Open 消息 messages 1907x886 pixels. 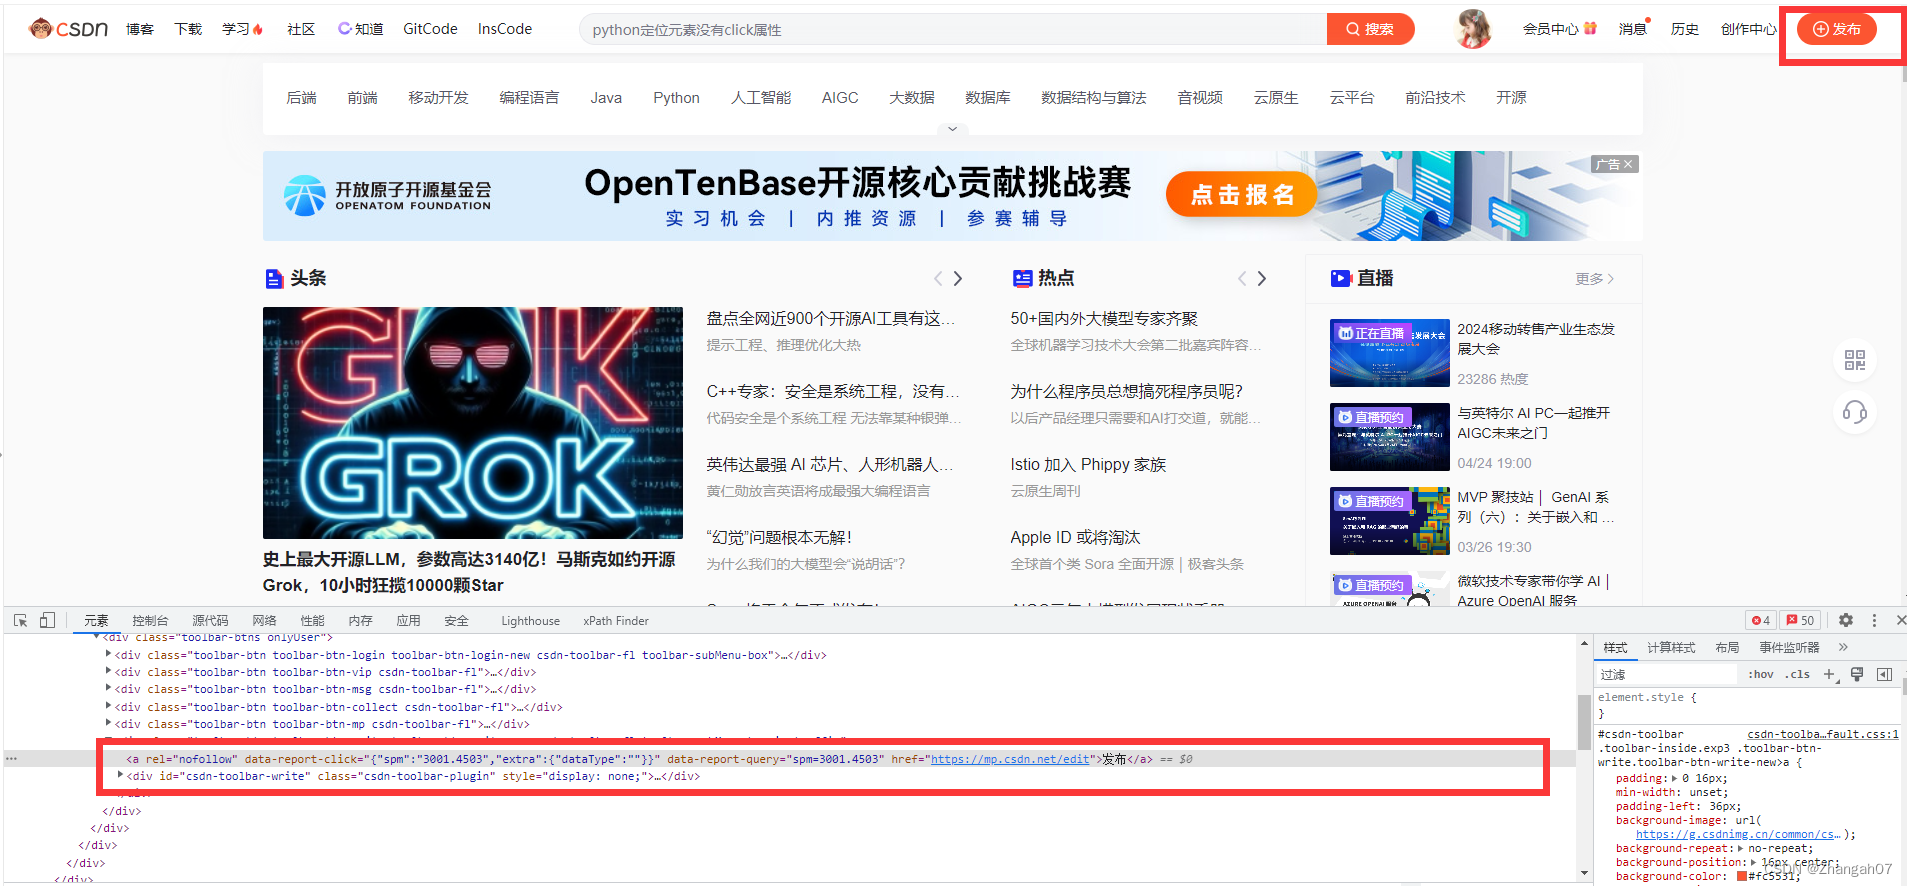click(x=1633, y=29)
